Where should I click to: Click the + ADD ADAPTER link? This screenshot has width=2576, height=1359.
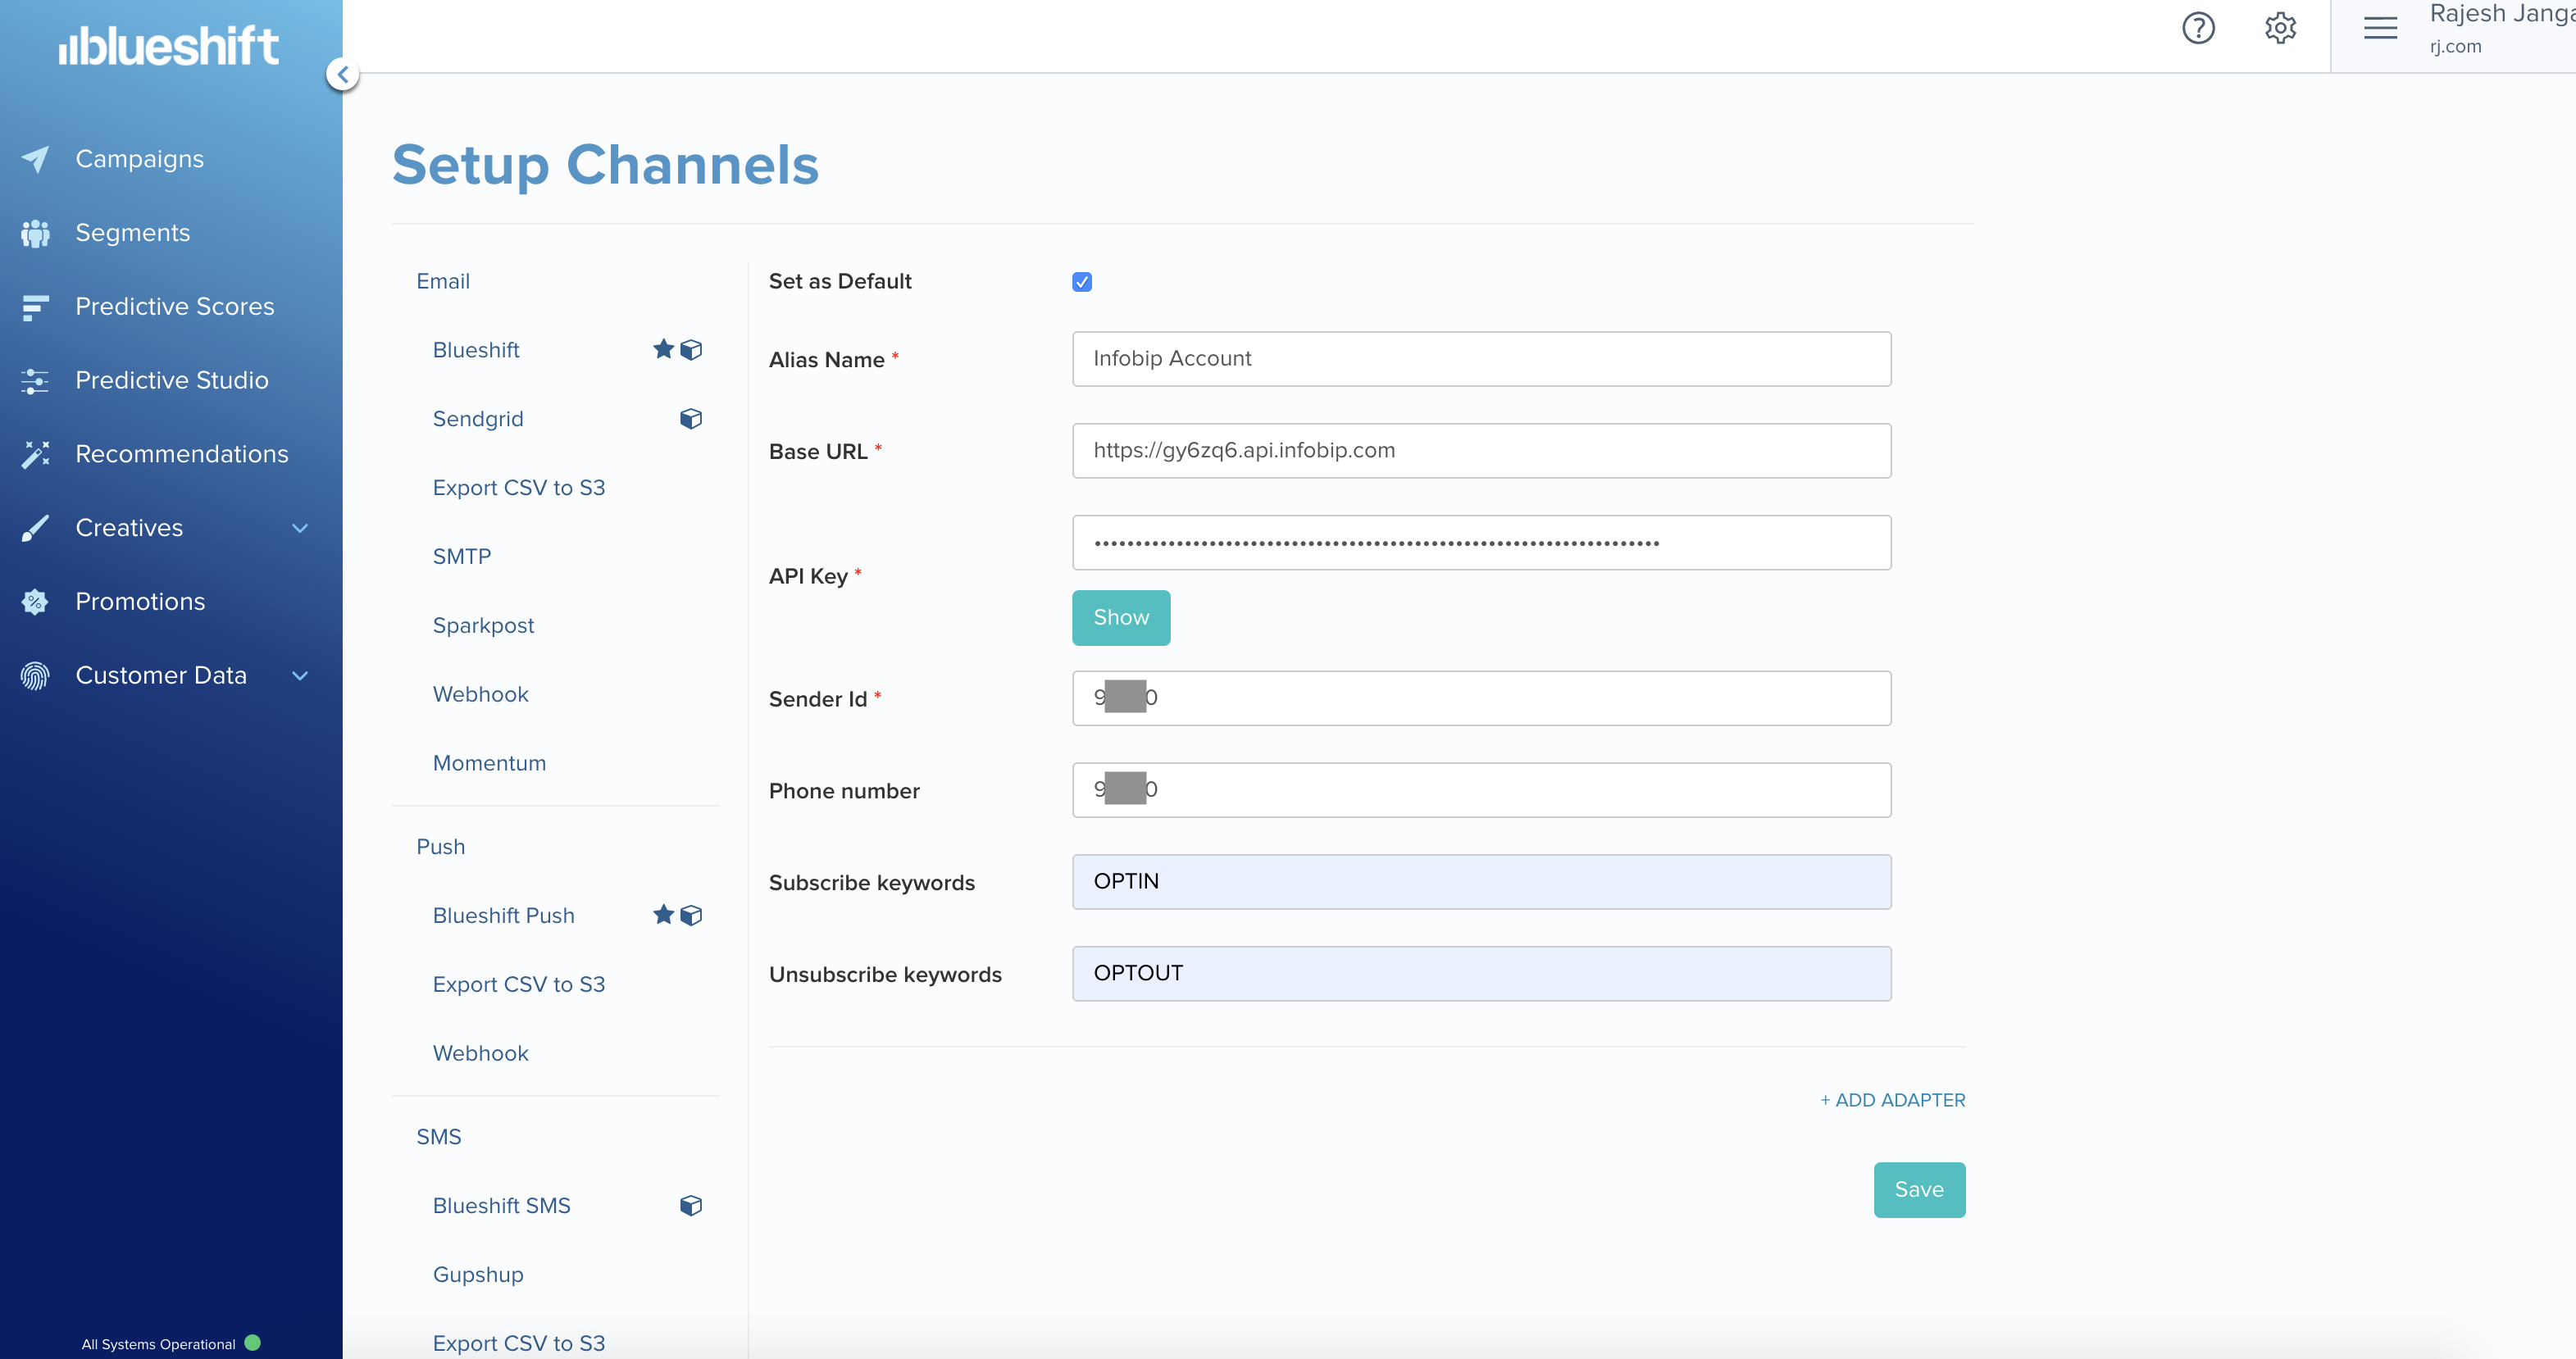[x=1892, y=1100]
